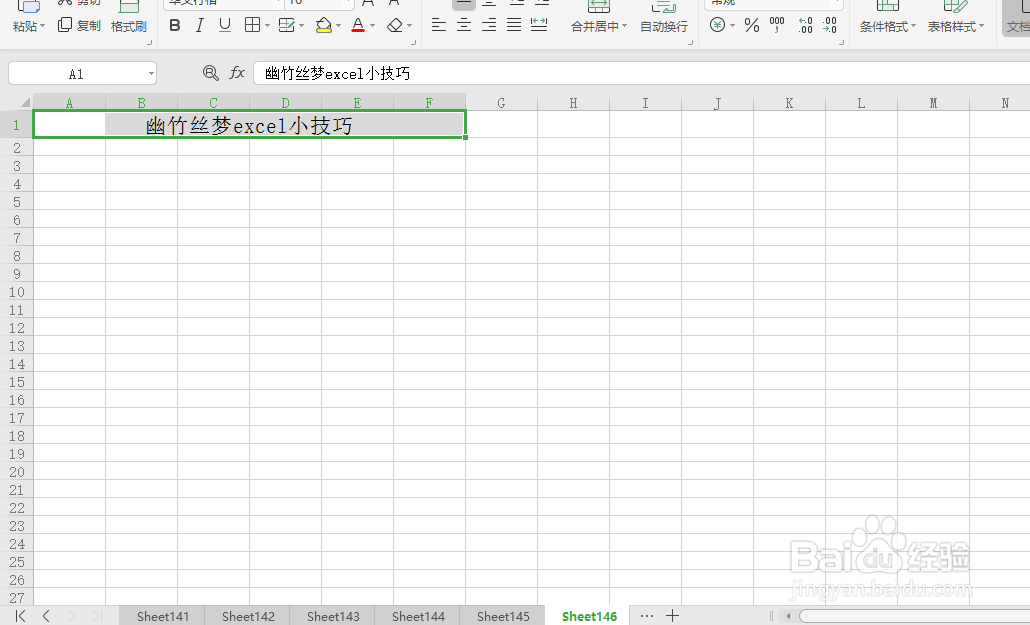Apply thousands separator style
Screen dimensions: 1030x625
(x=777, y=26)
